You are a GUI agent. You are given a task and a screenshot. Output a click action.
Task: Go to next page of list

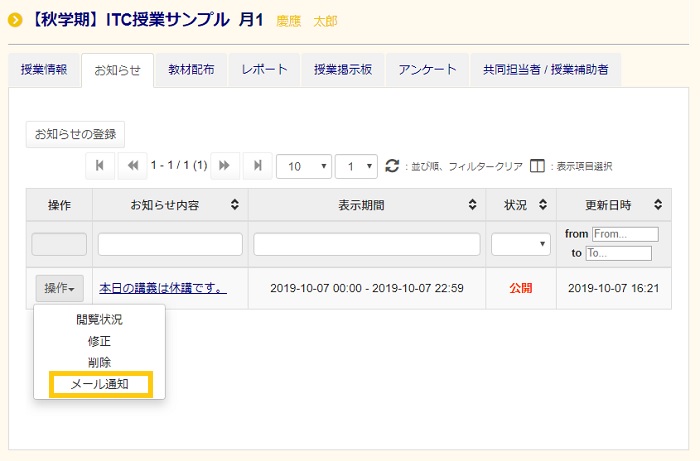coord(225,165)
